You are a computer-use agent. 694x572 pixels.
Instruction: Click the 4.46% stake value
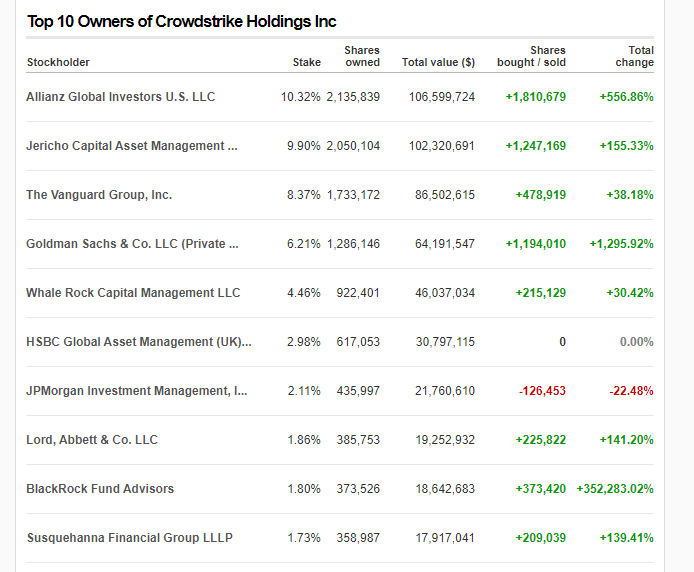[x=304, y=293]
